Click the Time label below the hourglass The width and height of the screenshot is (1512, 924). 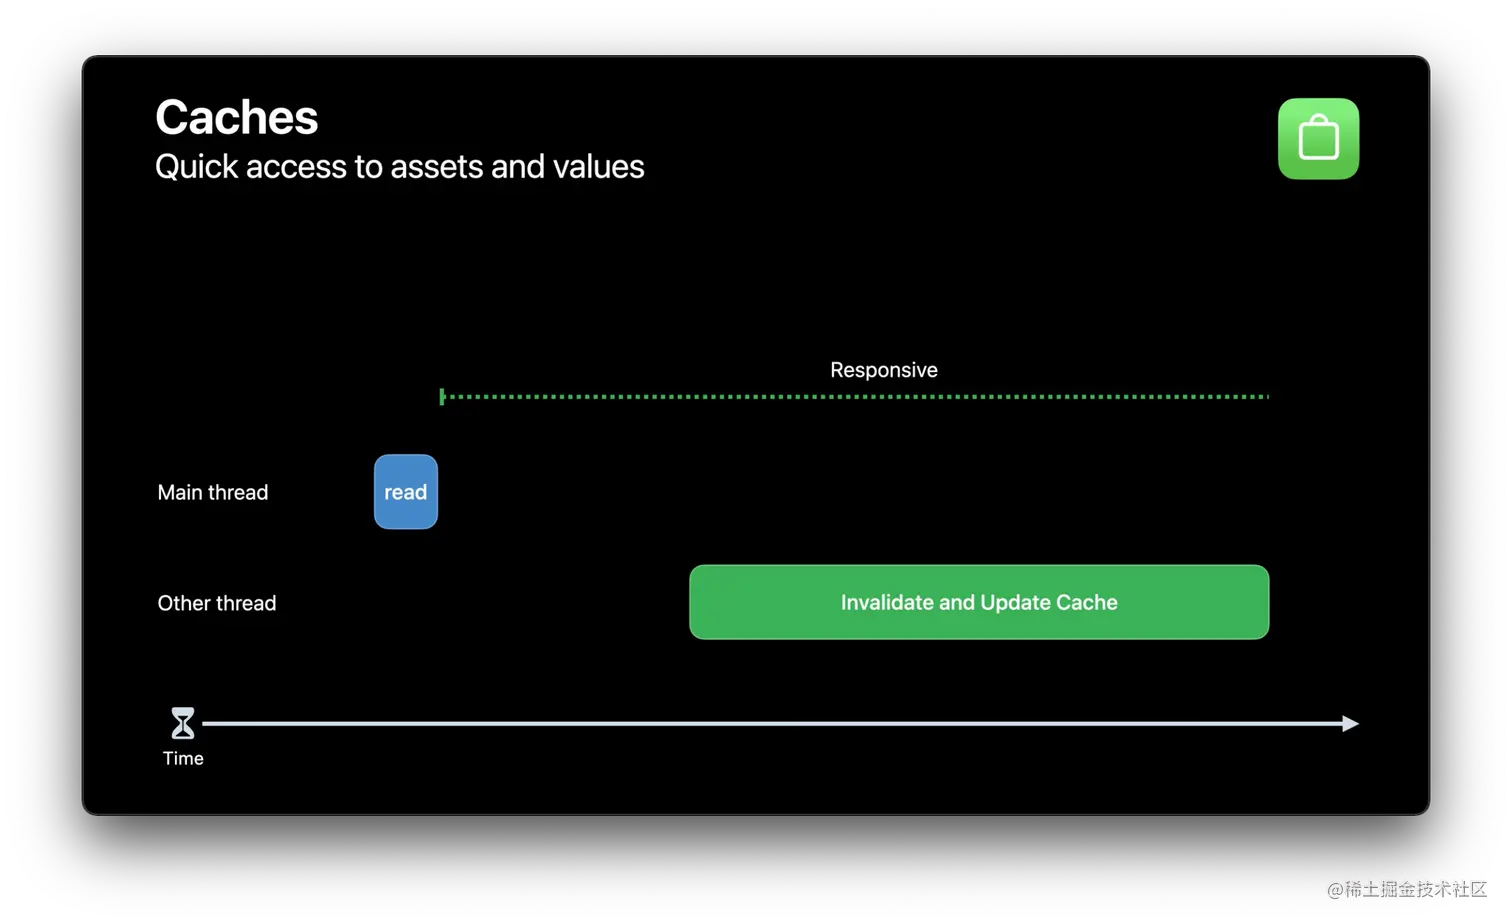point(183,758)
